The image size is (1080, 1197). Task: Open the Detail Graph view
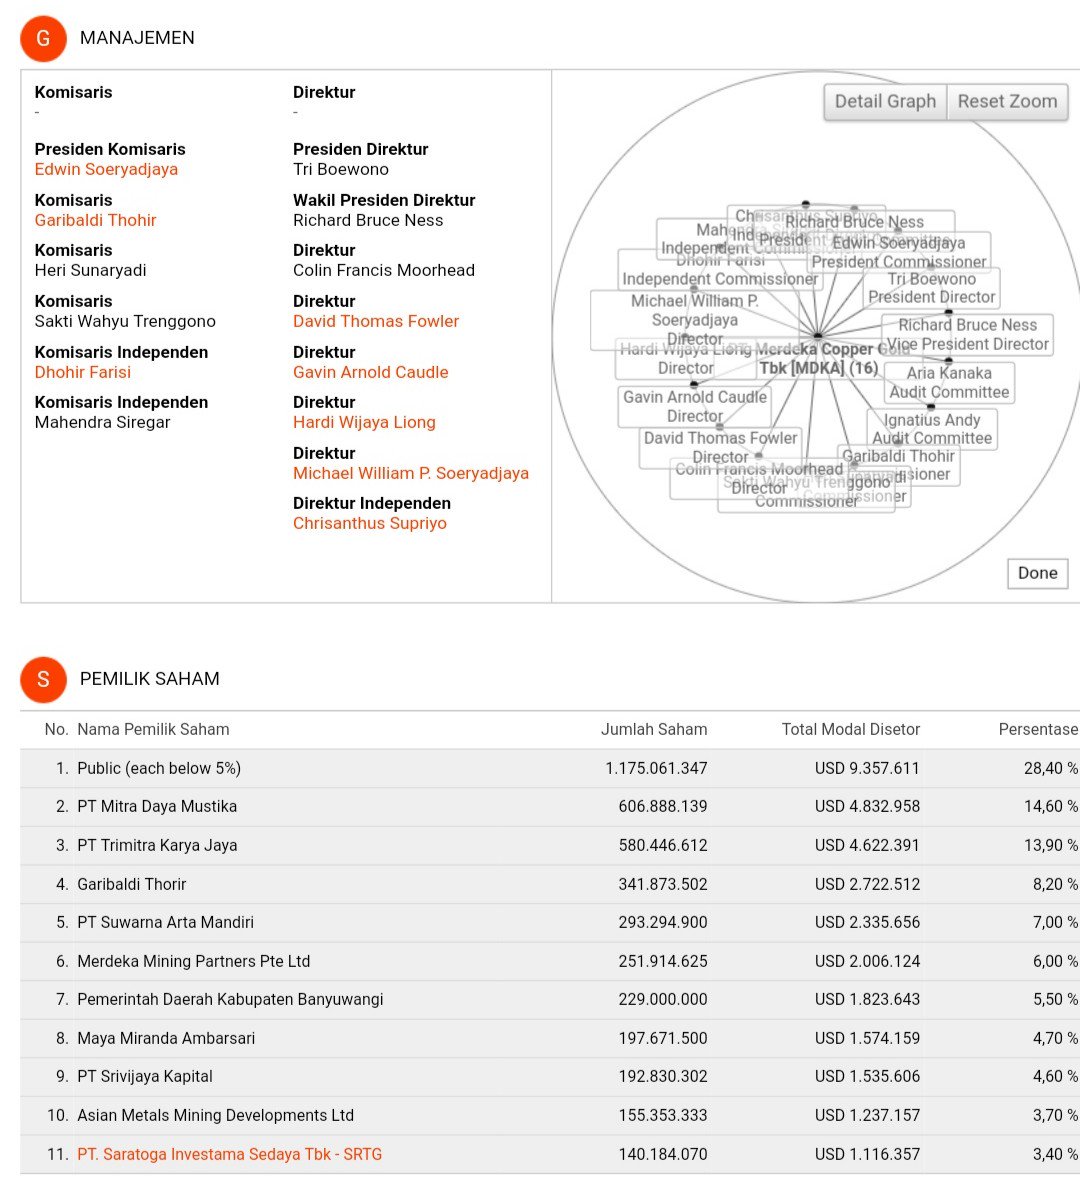click(x=885, y=102)
